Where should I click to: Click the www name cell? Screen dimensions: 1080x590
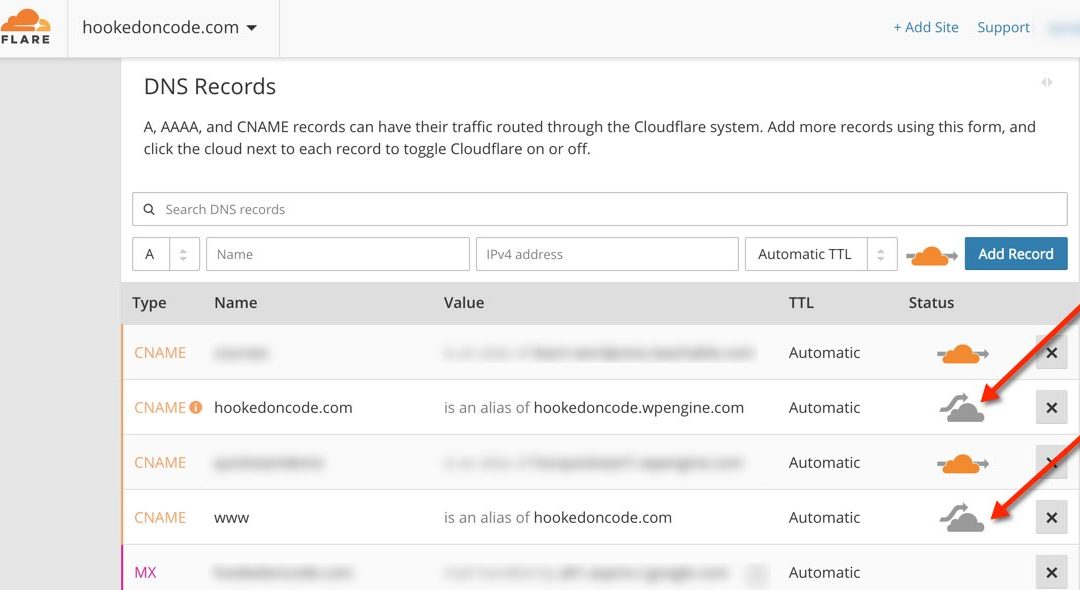coord(231,518)
